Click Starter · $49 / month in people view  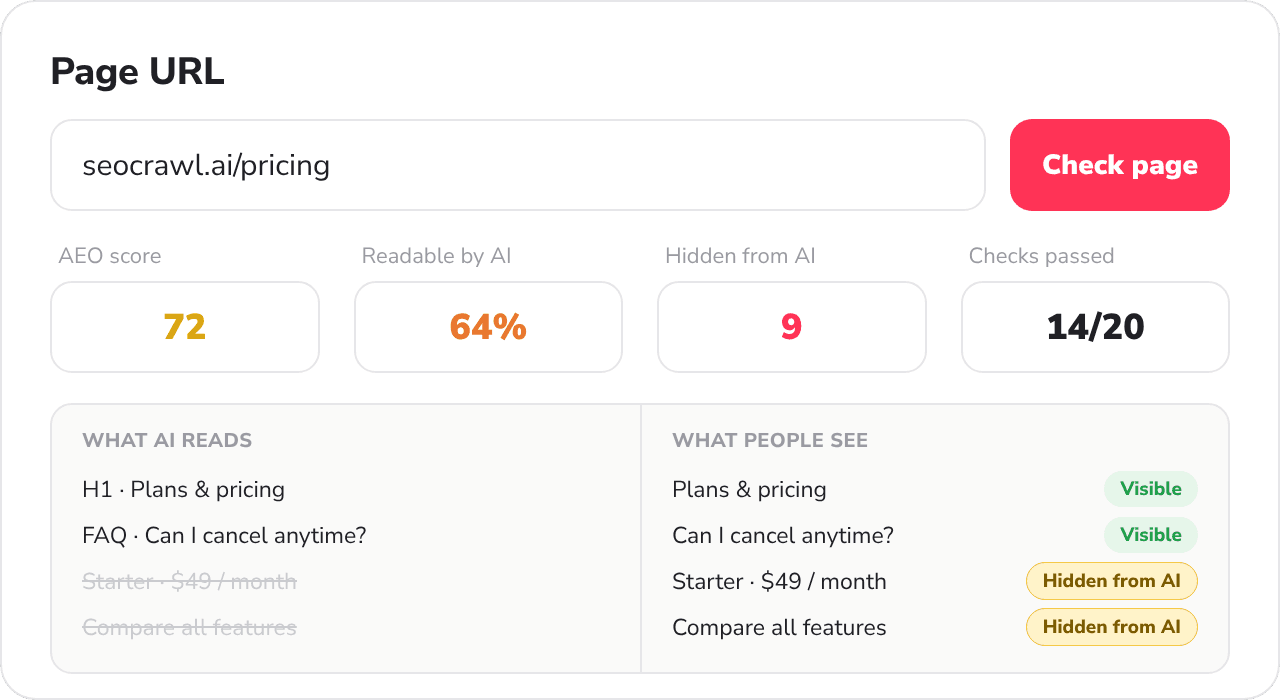(779, 582)
